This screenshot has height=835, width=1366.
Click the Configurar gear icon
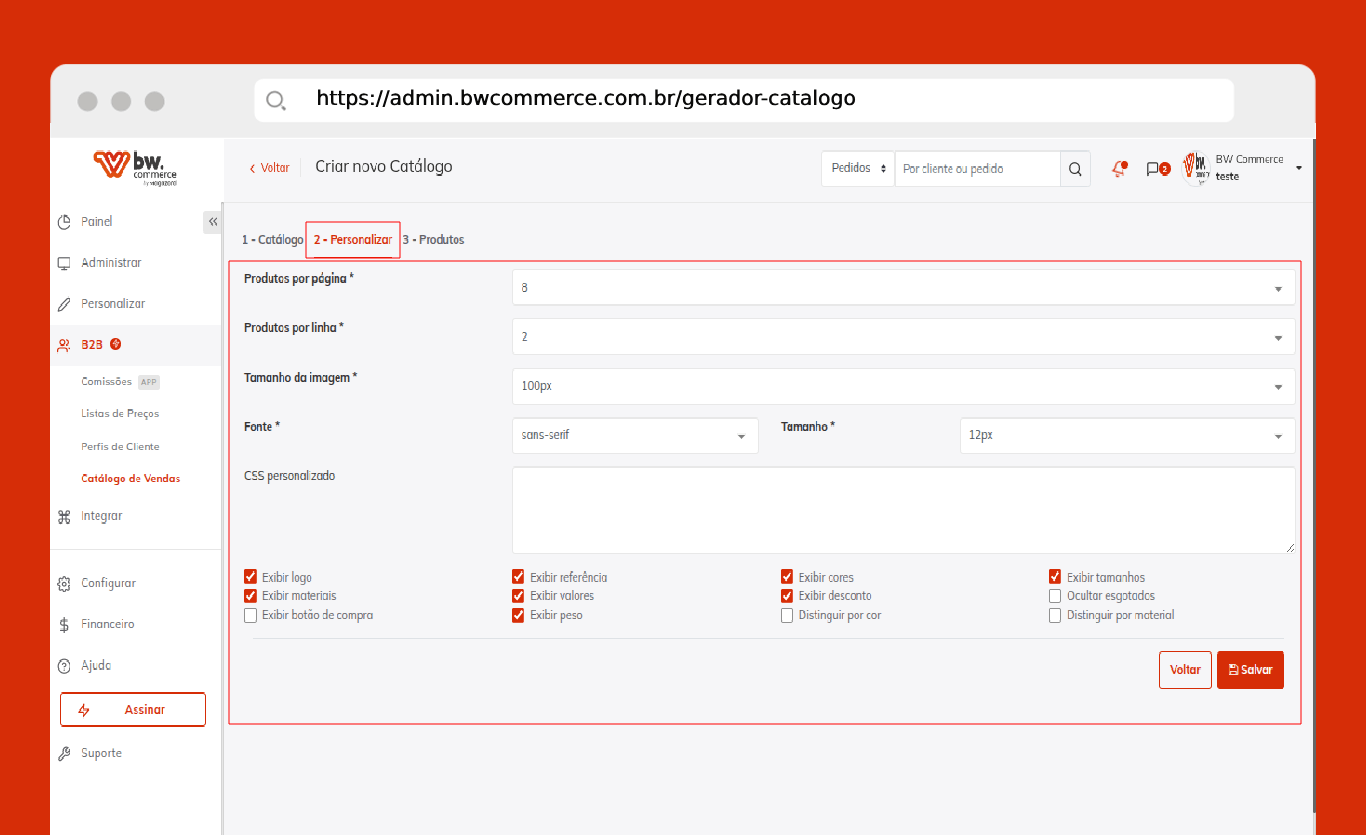click(x=64, y=584)
